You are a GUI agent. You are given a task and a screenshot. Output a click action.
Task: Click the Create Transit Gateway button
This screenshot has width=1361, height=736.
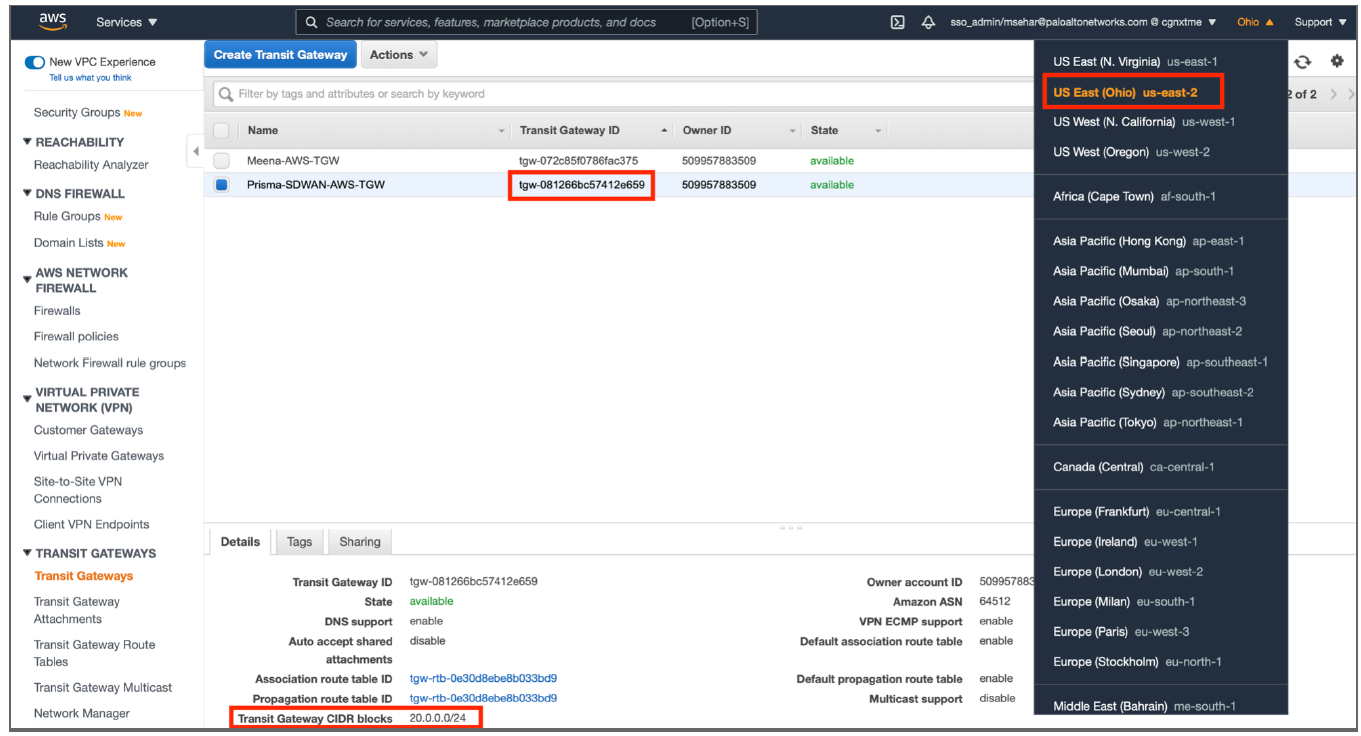coord(280,55)
